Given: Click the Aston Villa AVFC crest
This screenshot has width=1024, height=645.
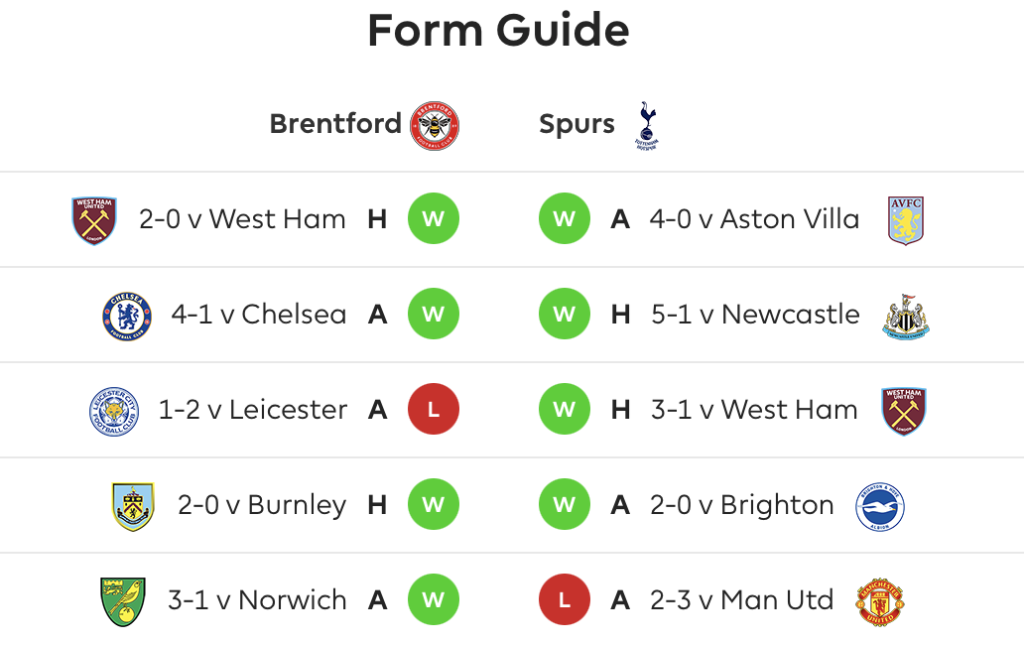Looking at the screenshot, I should tap(906, 221).
